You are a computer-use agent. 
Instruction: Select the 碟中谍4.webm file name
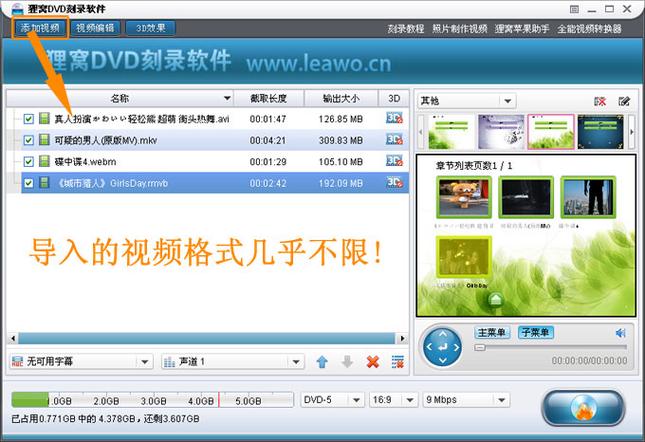pos(85,162)
